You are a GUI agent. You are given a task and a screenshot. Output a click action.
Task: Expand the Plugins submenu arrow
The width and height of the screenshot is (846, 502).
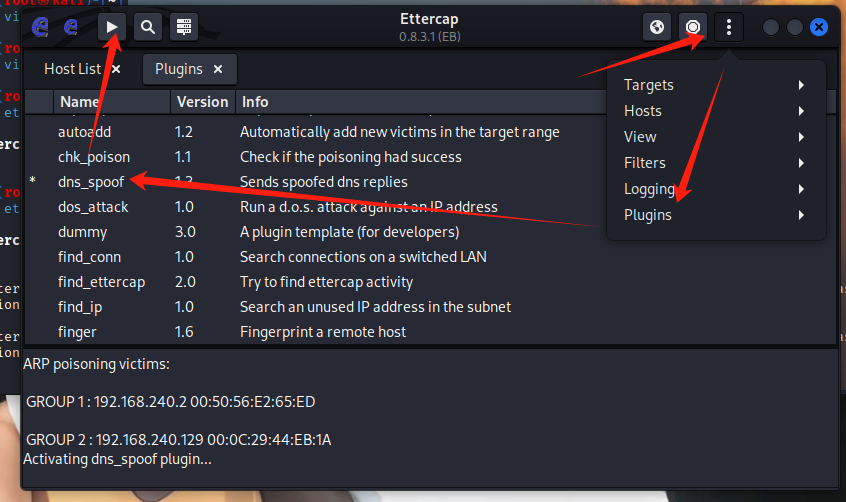pyautogui.click(x=801, y=215)
